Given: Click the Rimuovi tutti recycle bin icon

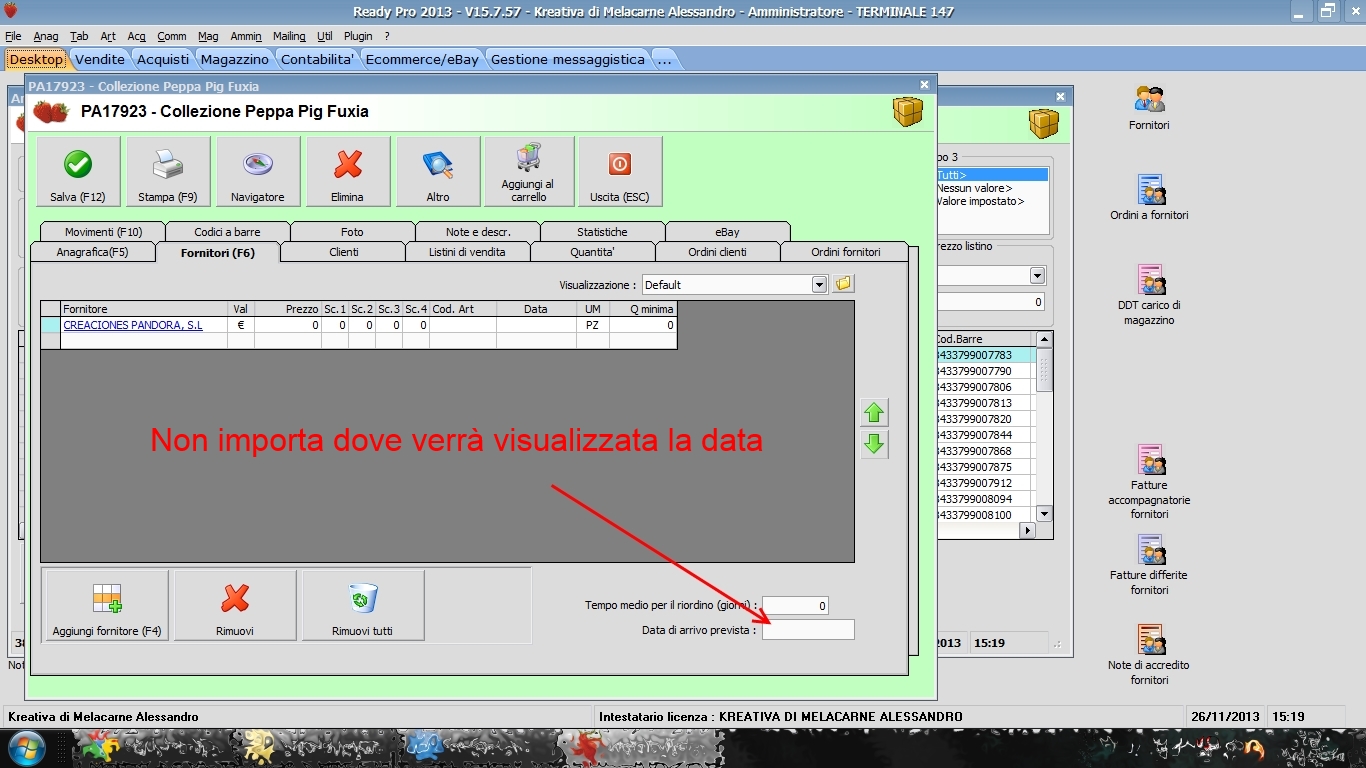Looking at the screenshot, I should pyautogui.click(x=362, y=598).
